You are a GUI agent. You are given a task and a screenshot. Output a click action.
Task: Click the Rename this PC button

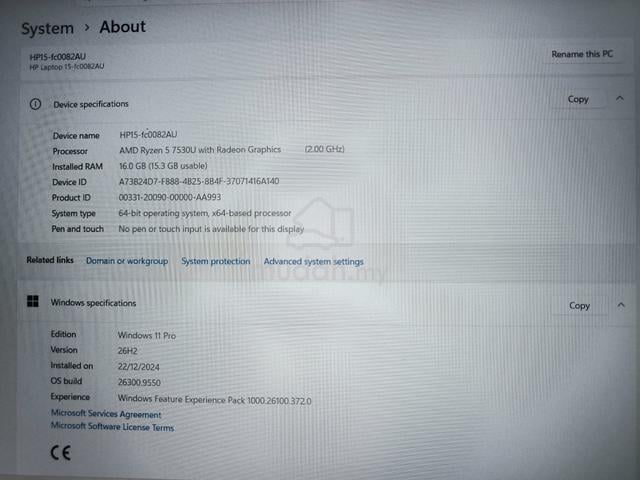[x=582, y=54]
